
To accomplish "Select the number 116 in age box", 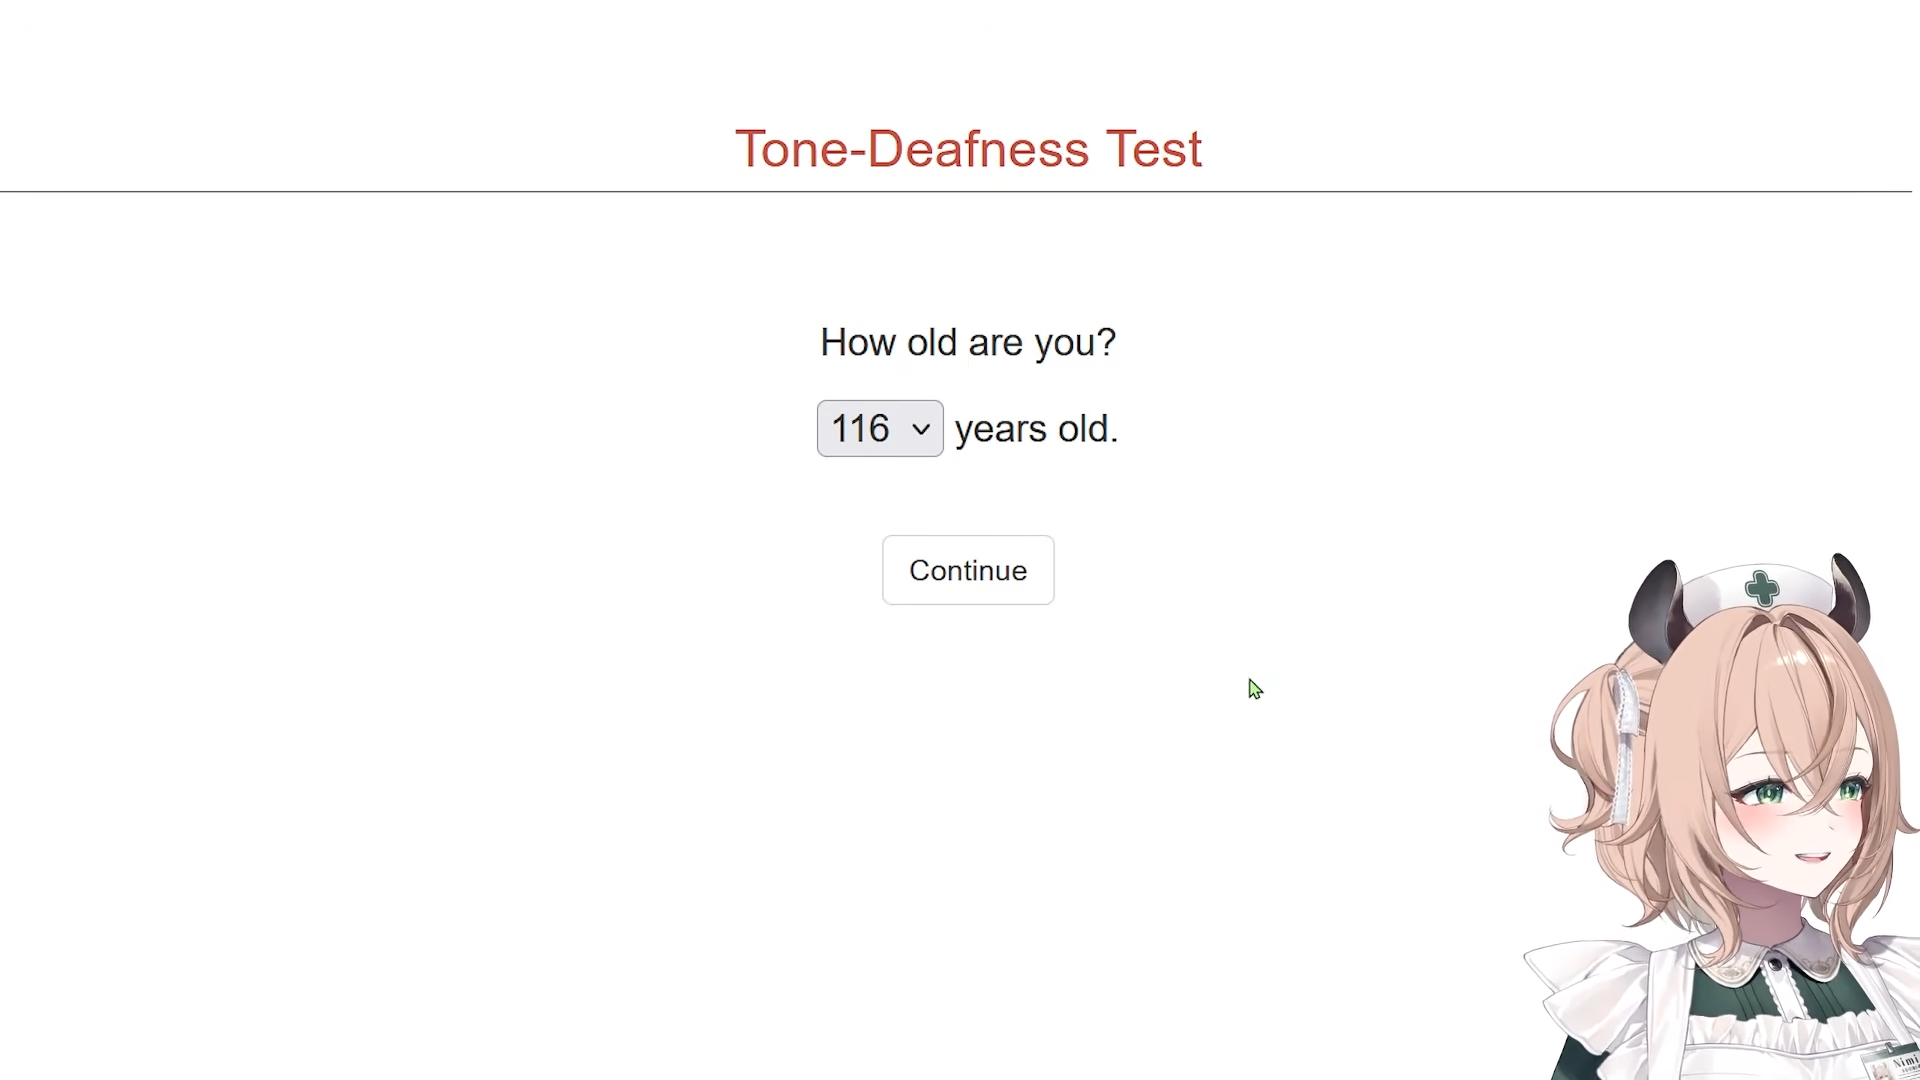I will click(860, 429).
